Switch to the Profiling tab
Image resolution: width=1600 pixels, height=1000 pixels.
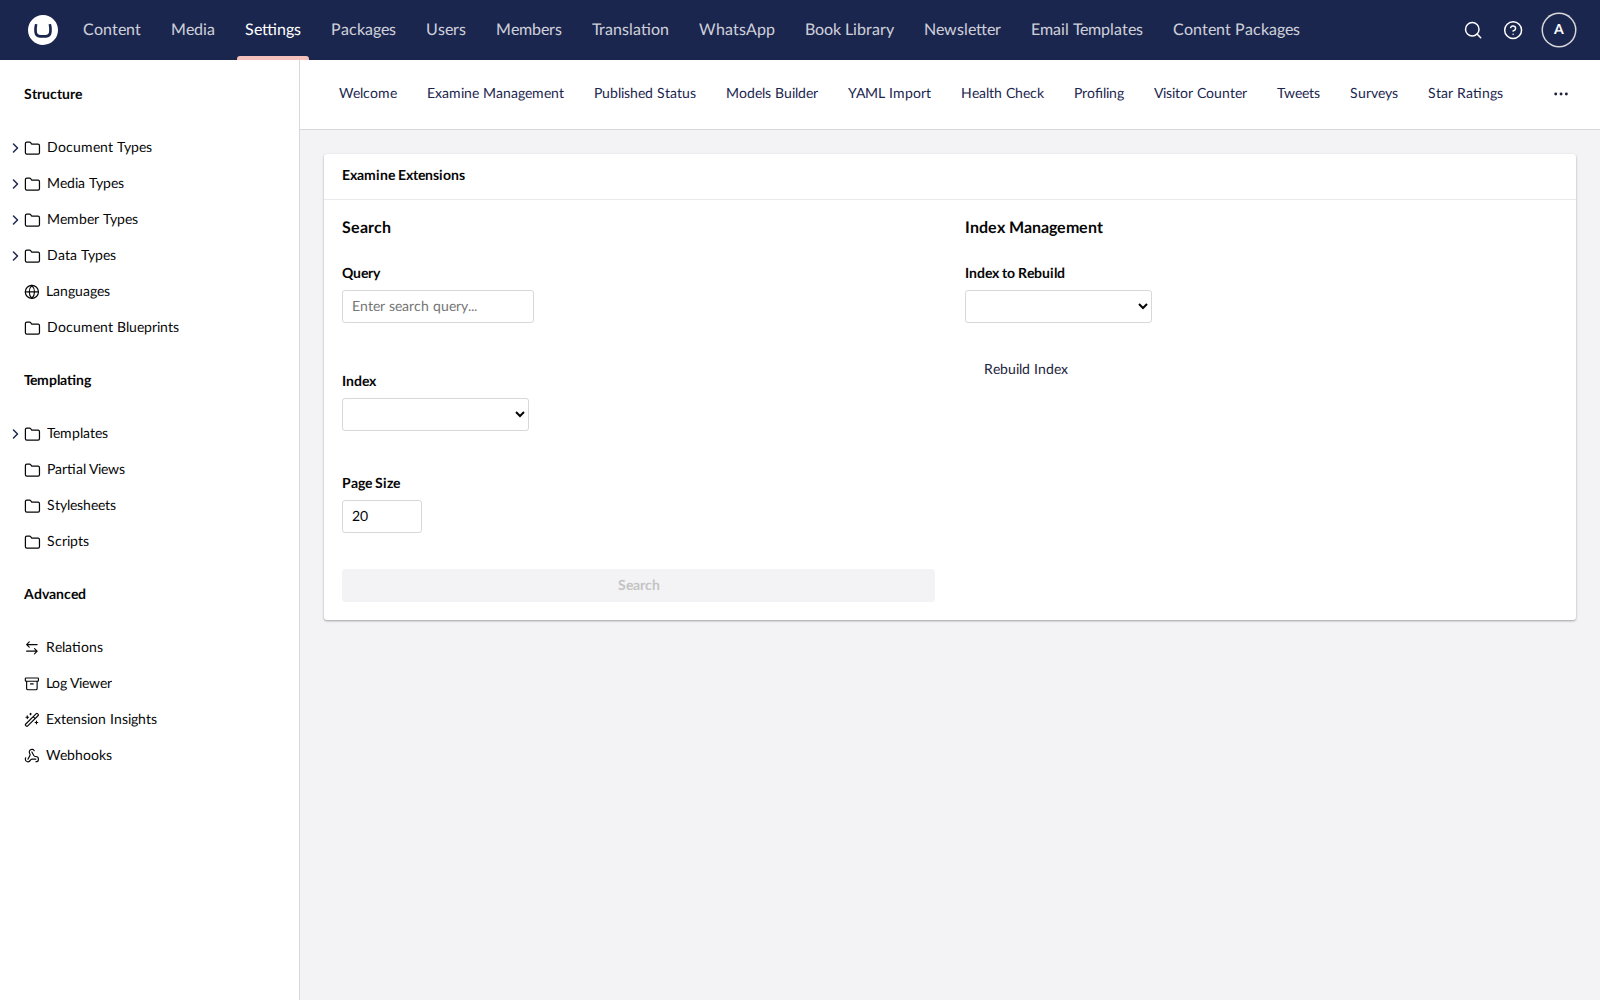click(x=1099, y=94)
